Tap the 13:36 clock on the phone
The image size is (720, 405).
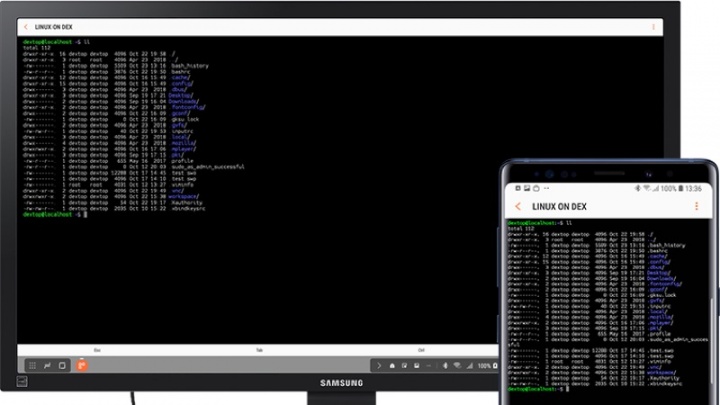(693, 188)
